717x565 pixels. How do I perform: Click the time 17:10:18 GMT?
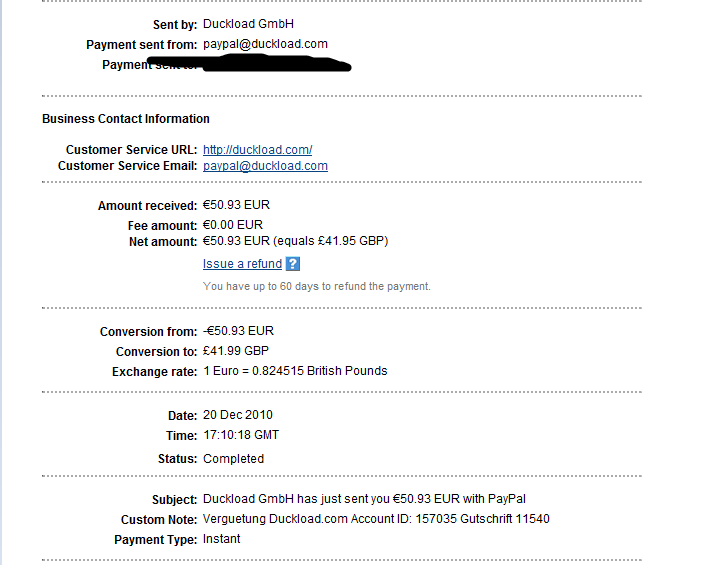point(241,435)
